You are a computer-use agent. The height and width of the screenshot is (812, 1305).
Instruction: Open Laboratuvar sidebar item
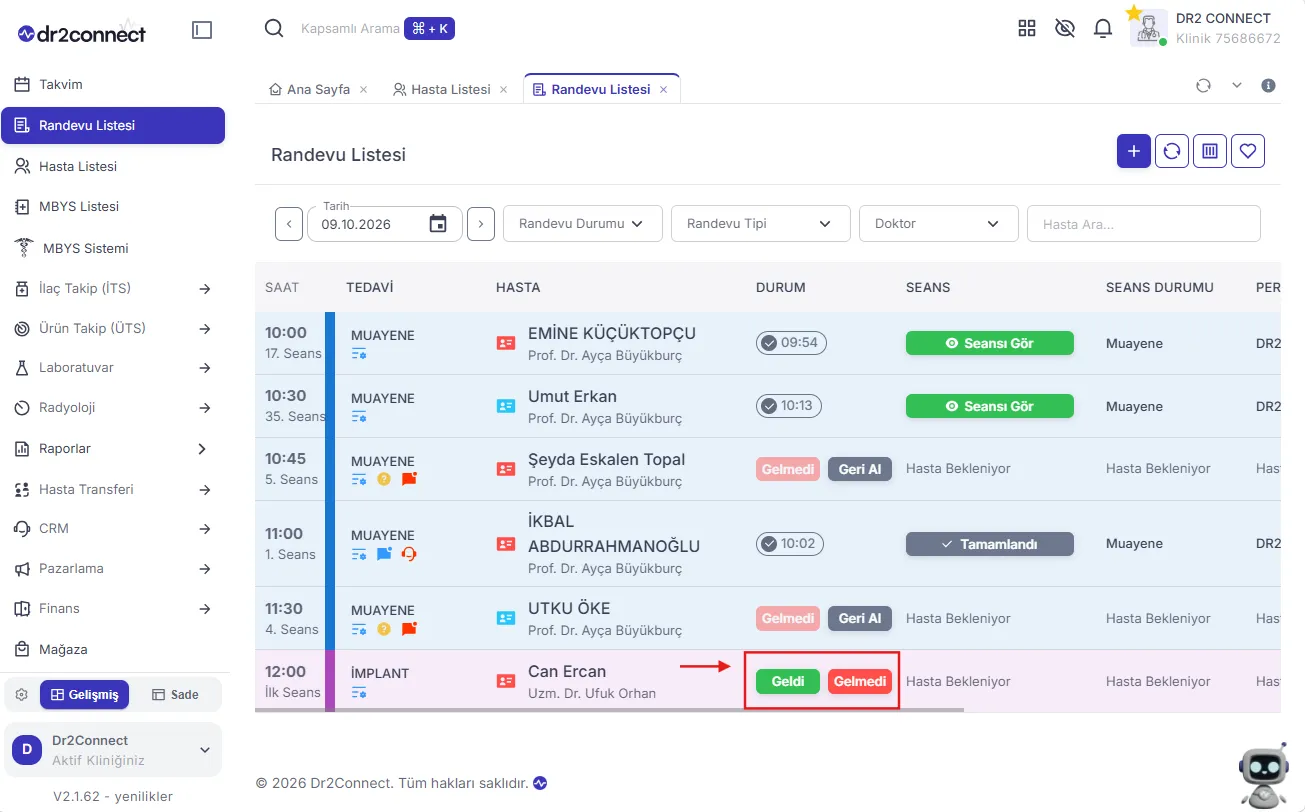113,368
